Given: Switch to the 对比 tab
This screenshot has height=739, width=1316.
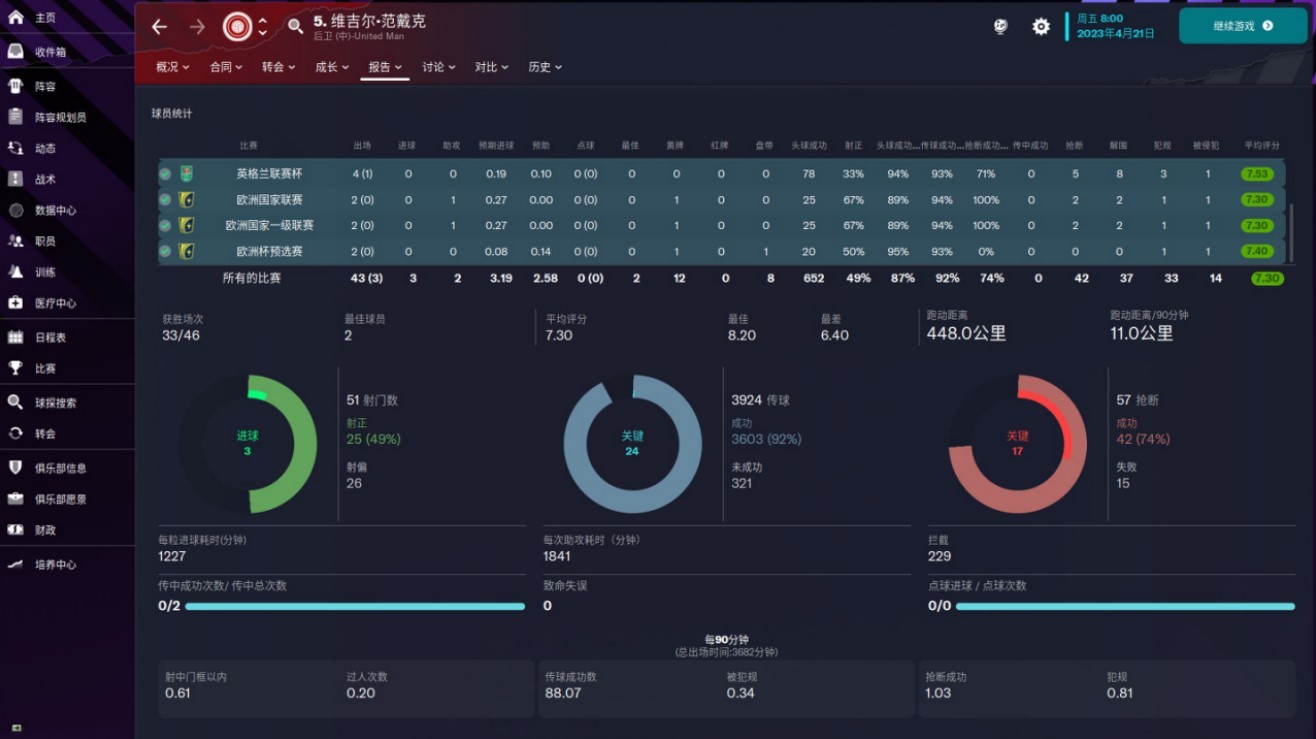Looking at the screenshot, I should tap(488, 67).
